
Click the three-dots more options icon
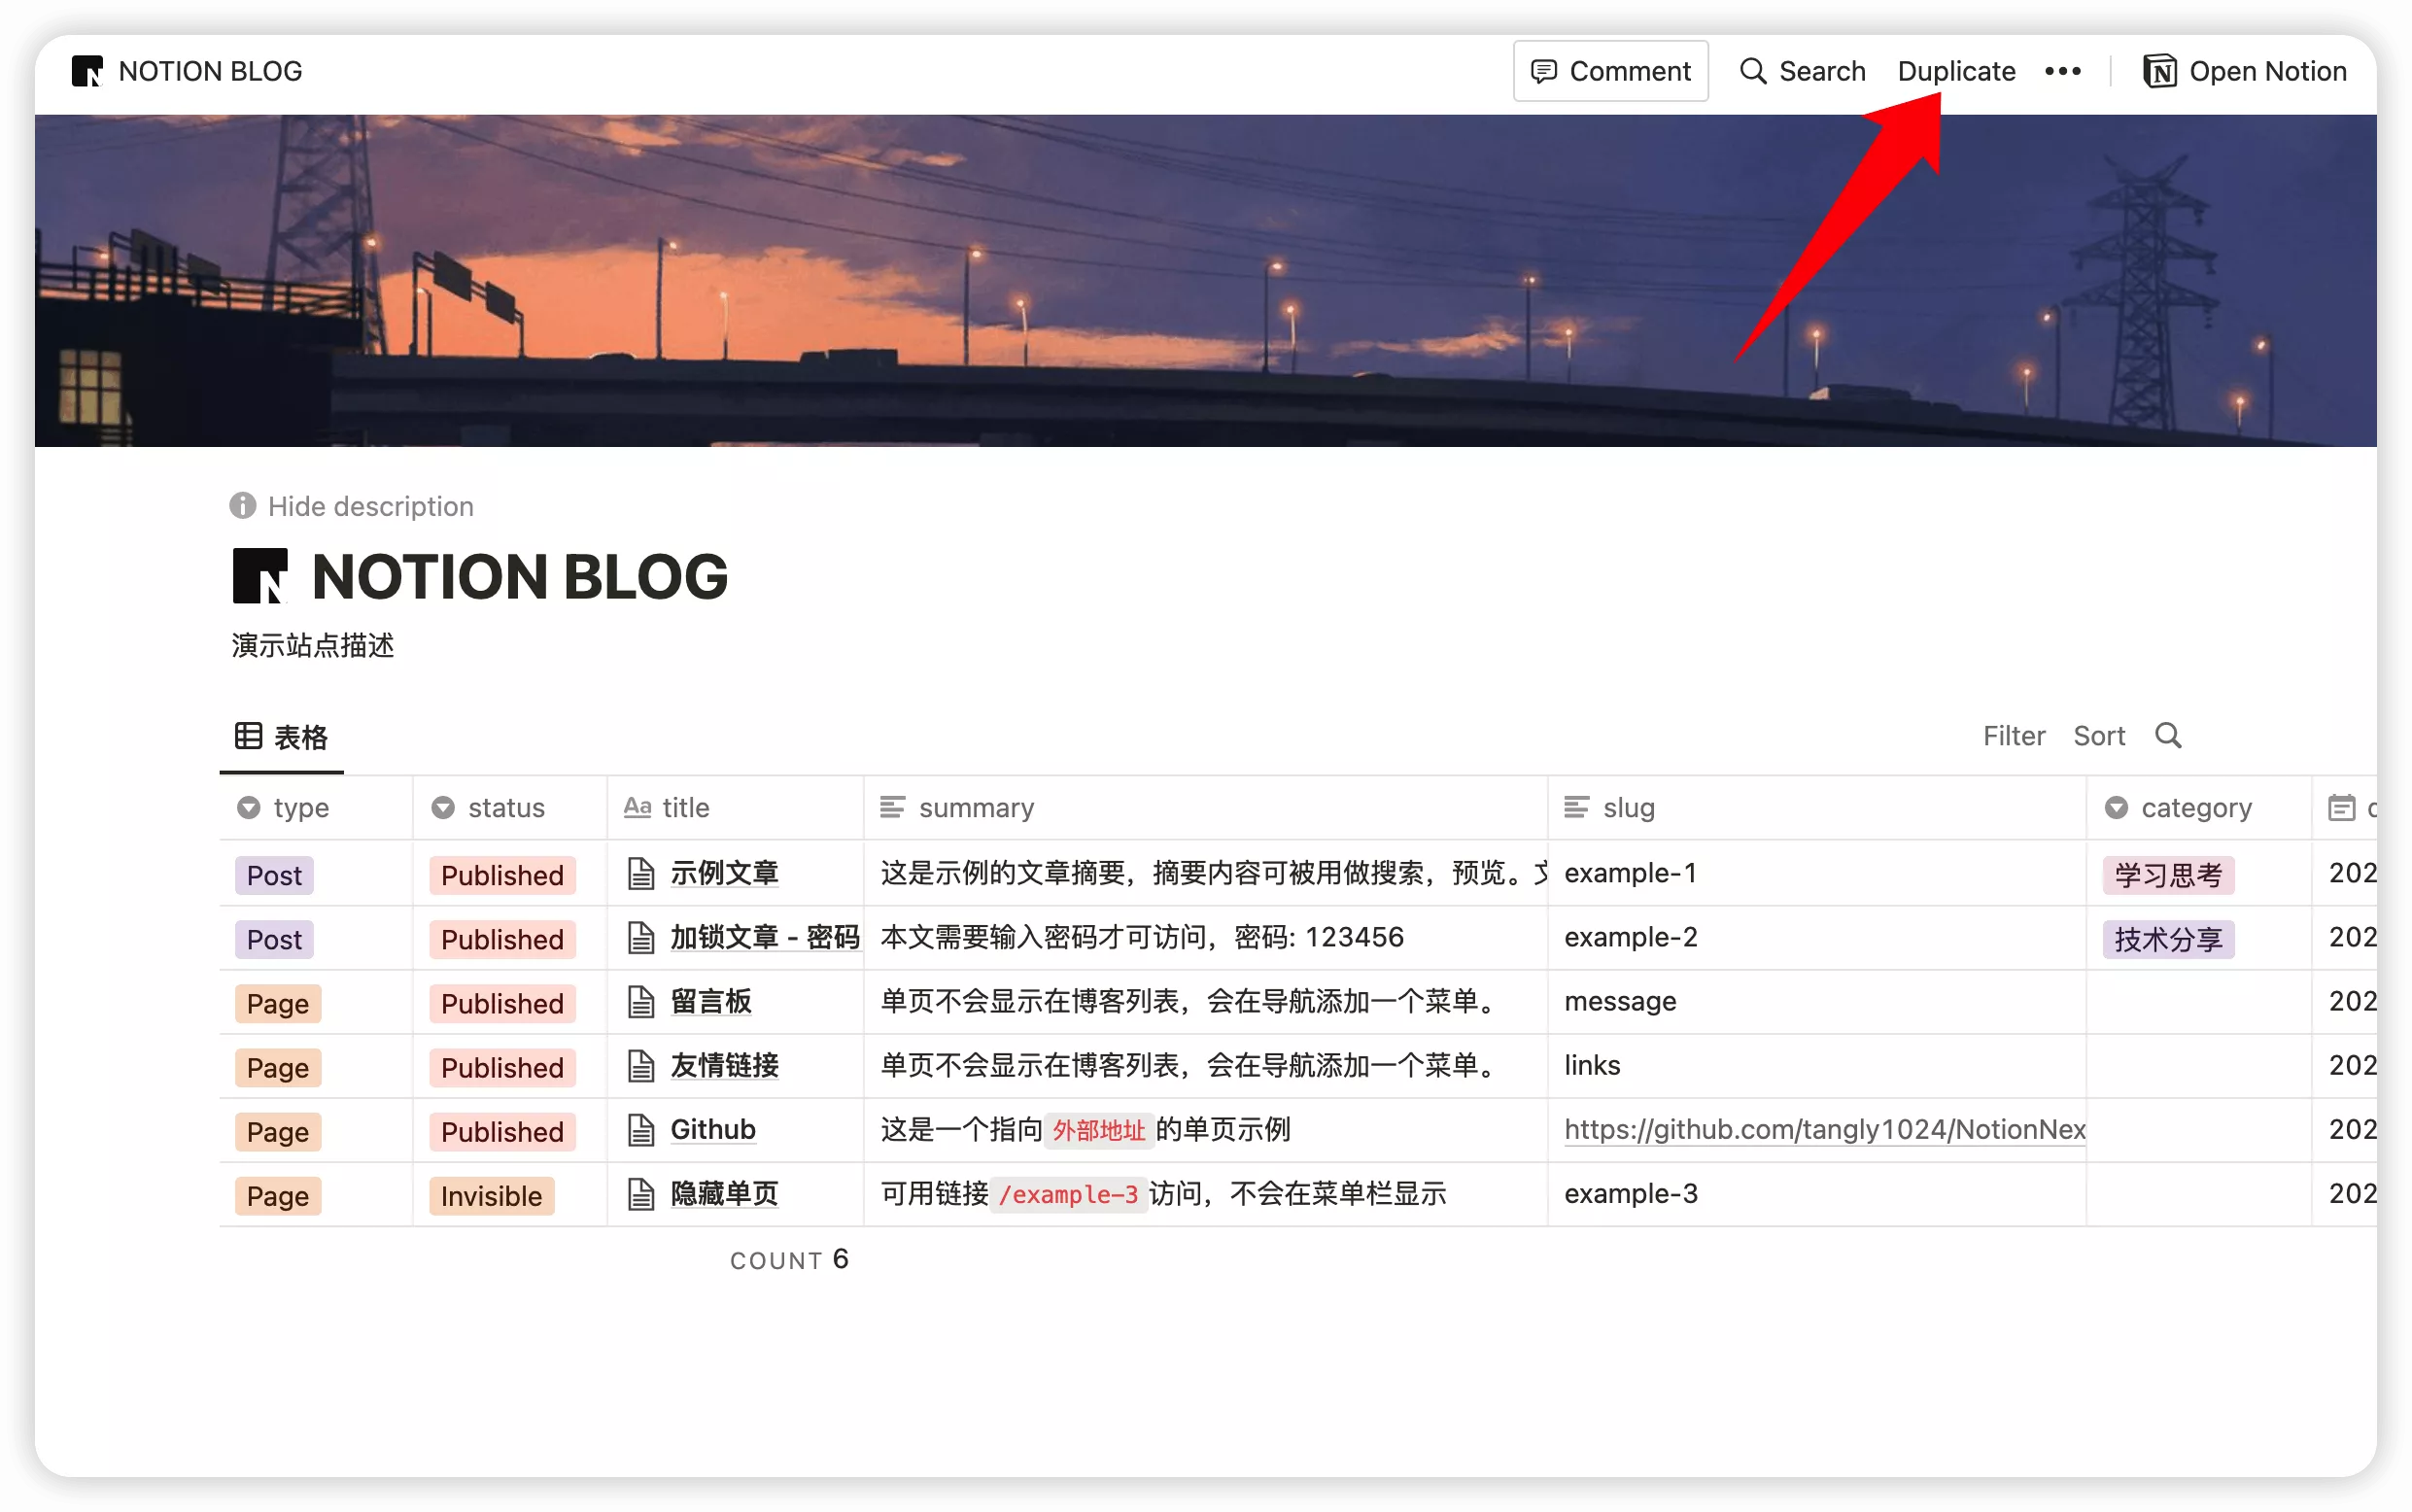2062,71
